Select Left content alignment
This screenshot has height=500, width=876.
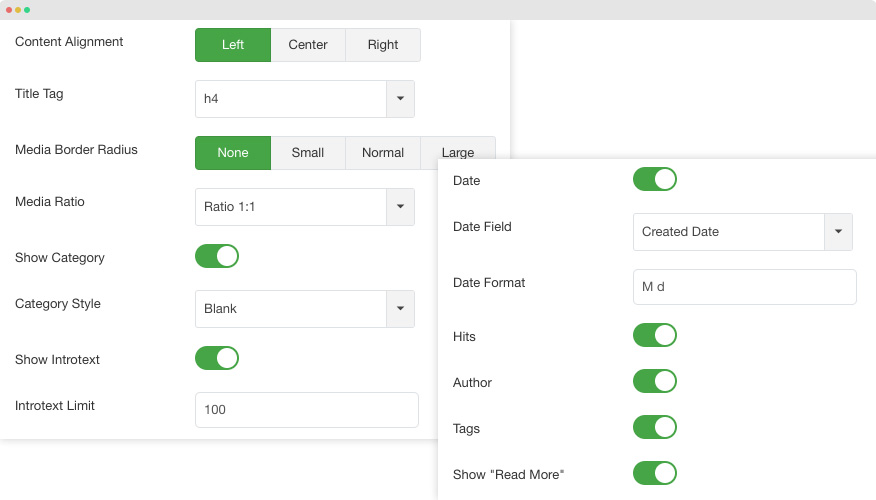pyautogui.click(x=233, y=45)
